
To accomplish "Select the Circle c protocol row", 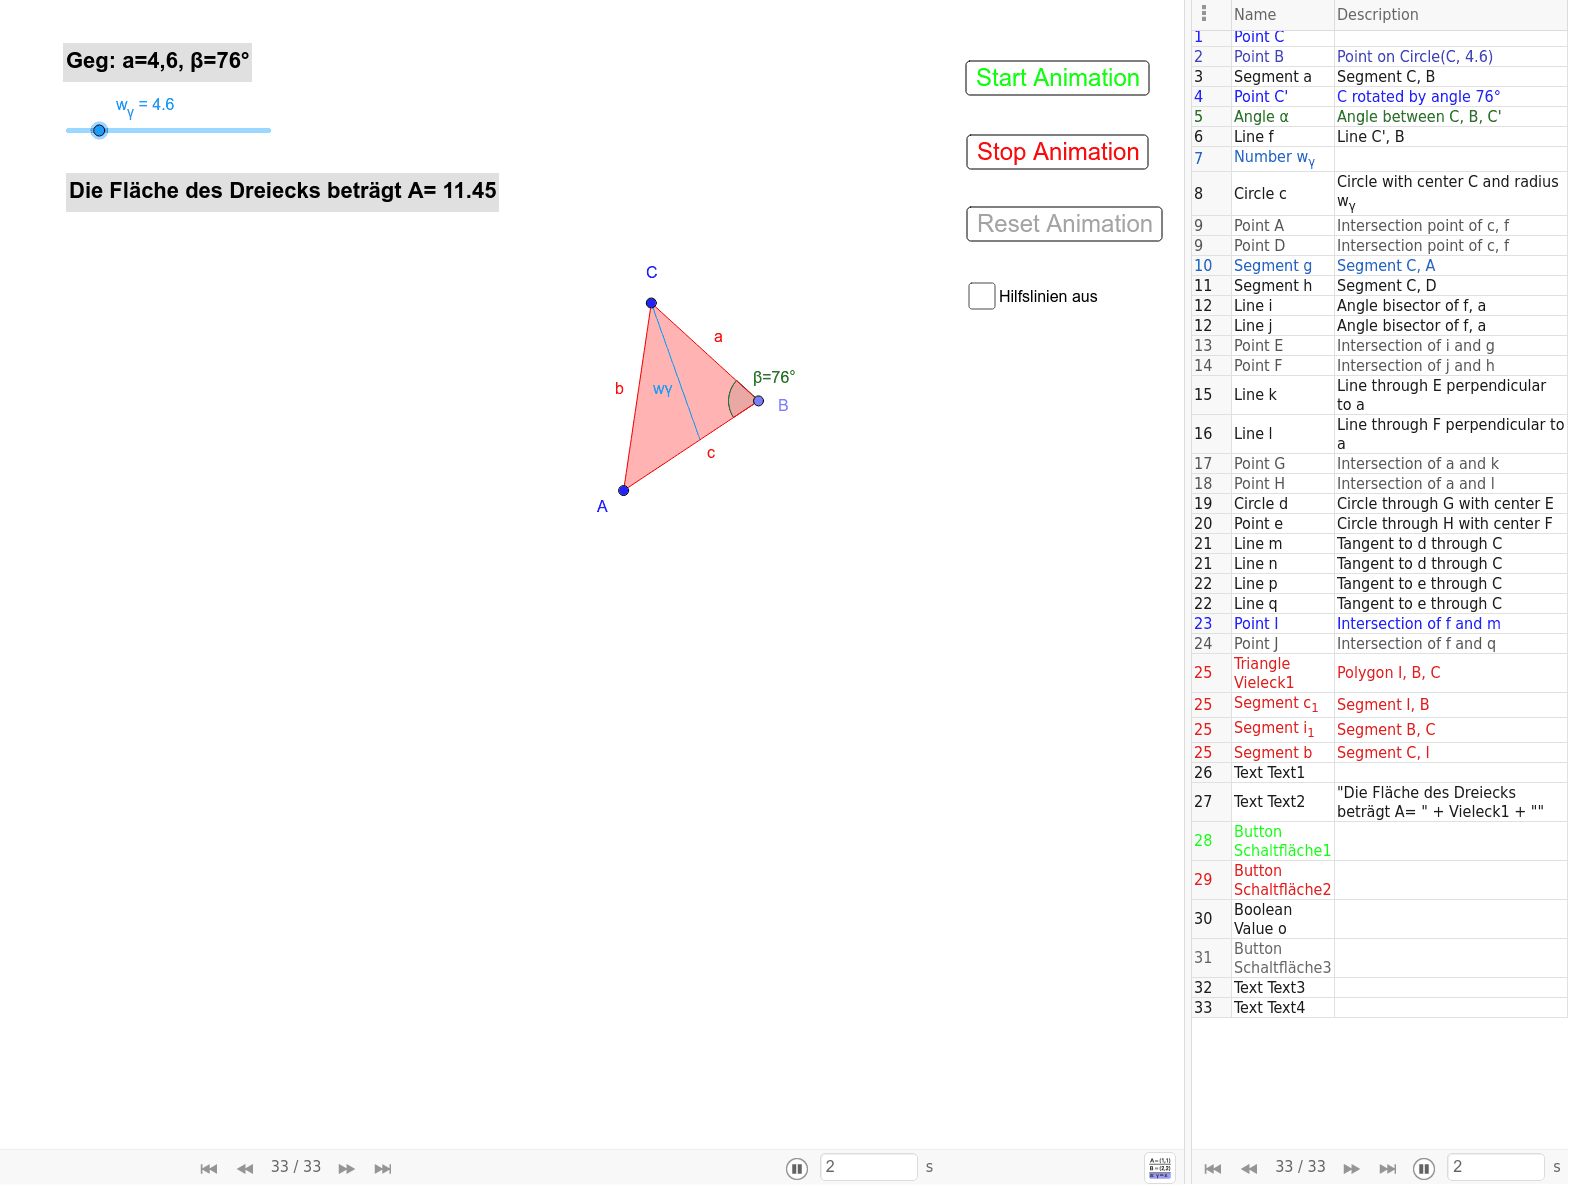I will pyautogui.click(x=1379, y=193).
